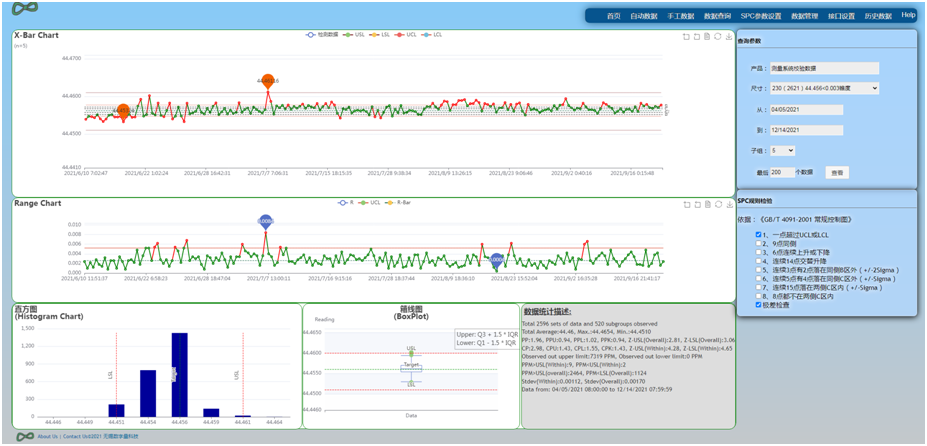The image size is (927, 446).
Task: Click the 从 start date field 04/05/2021
Action: [806, 109]
